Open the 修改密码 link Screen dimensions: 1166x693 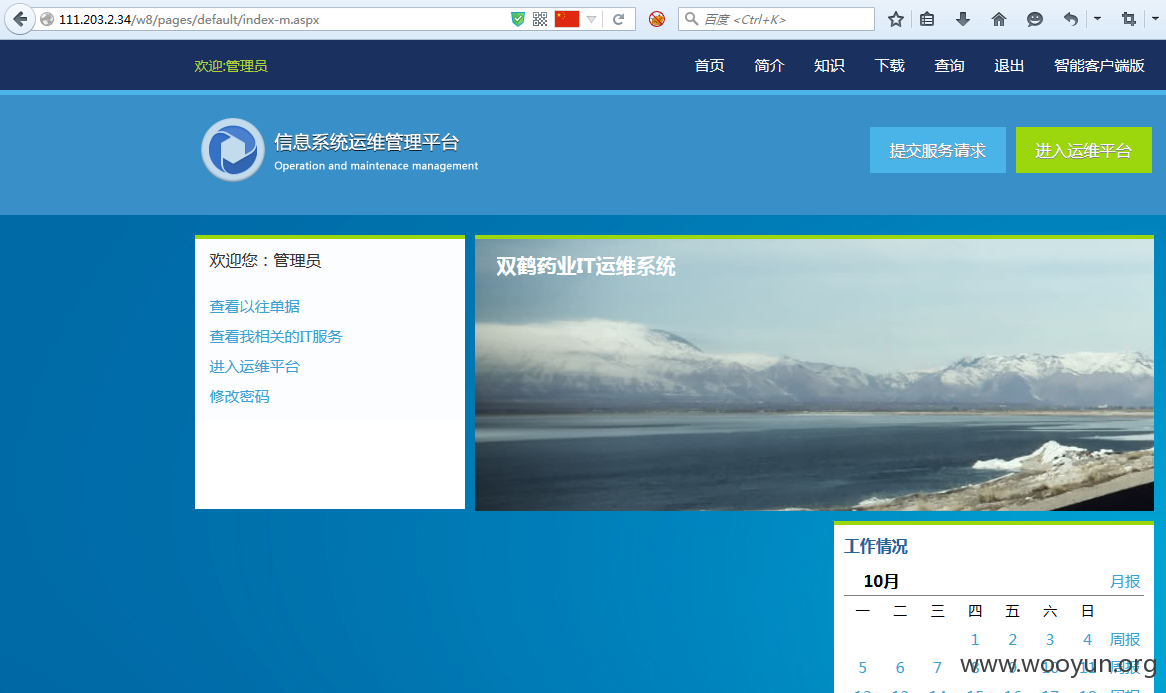click(x=239, y=396)
